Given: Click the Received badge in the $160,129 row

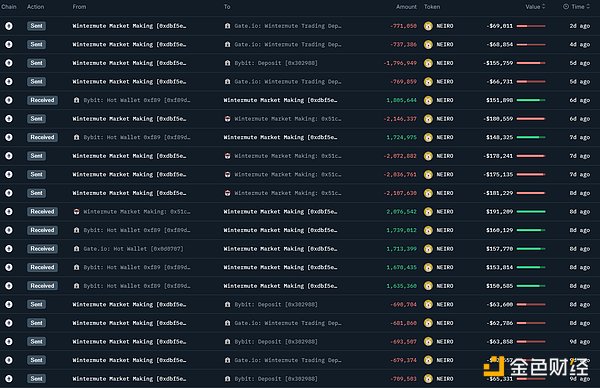Looking at the screenshot, I should click(42, 230).
